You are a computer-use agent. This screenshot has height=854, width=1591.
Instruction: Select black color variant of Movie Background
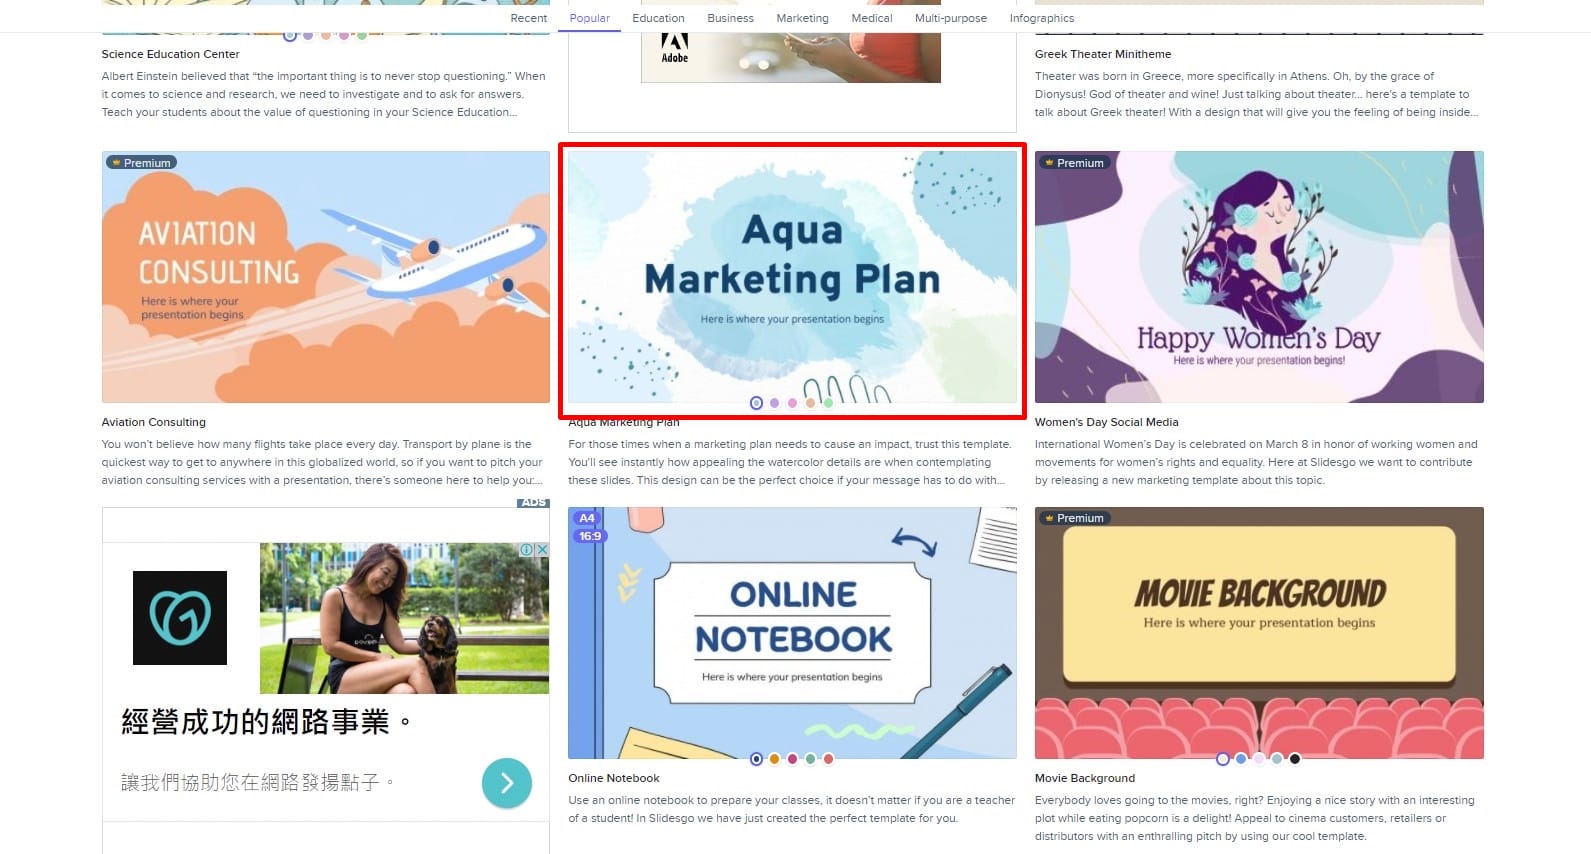[1294, 759]
